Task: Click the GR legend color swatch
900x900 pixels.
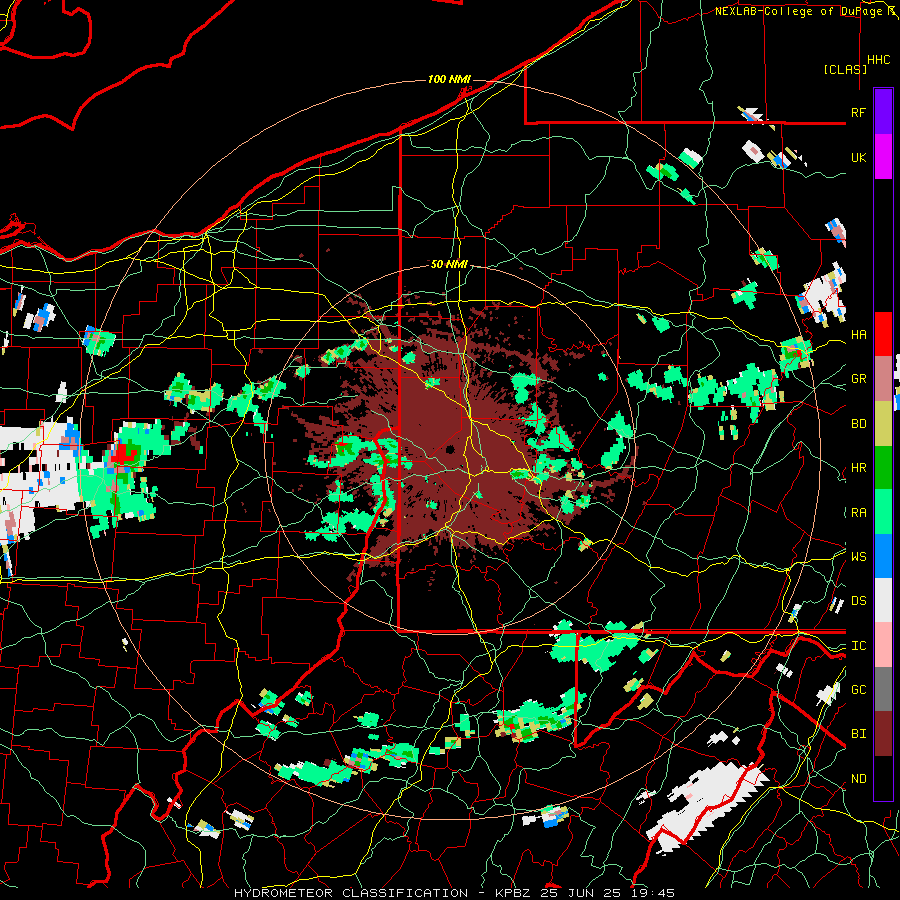Action: pyautogui.click(x=883, y=379)
